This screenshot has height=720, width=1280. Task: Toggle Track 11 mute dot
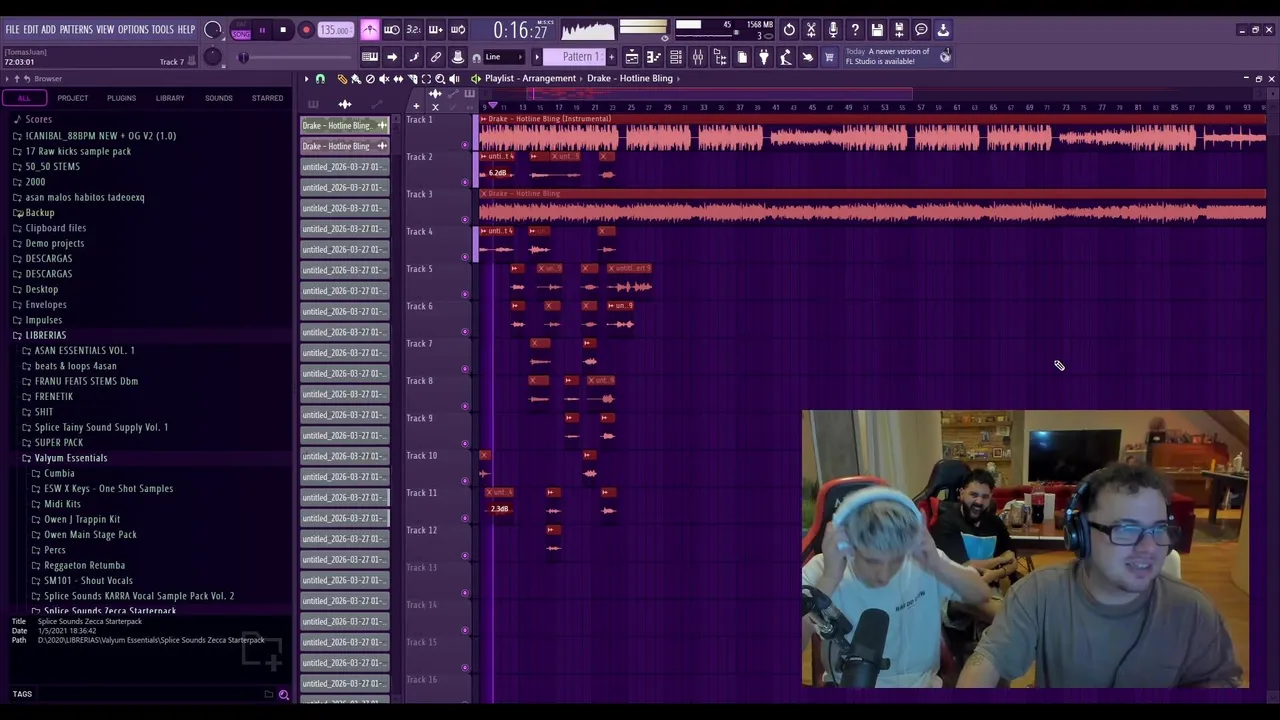(465, 518)
